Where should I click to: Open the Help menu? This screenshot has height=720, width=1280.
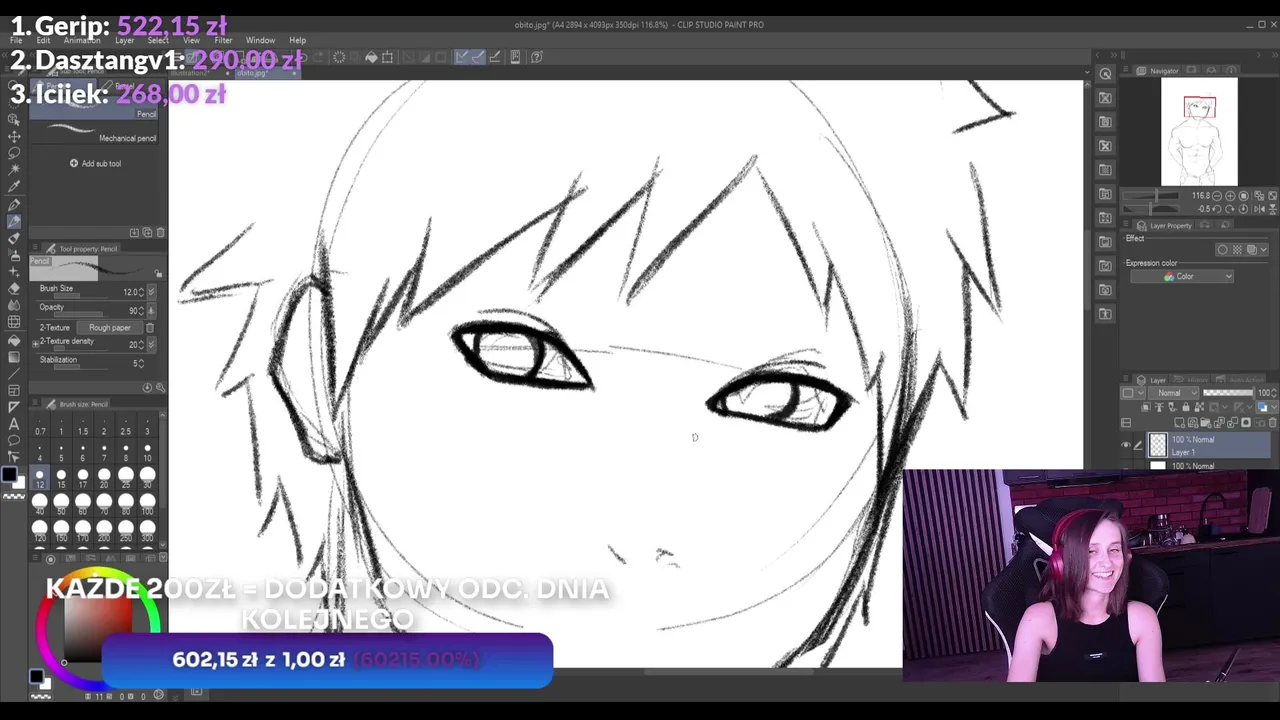297,40
